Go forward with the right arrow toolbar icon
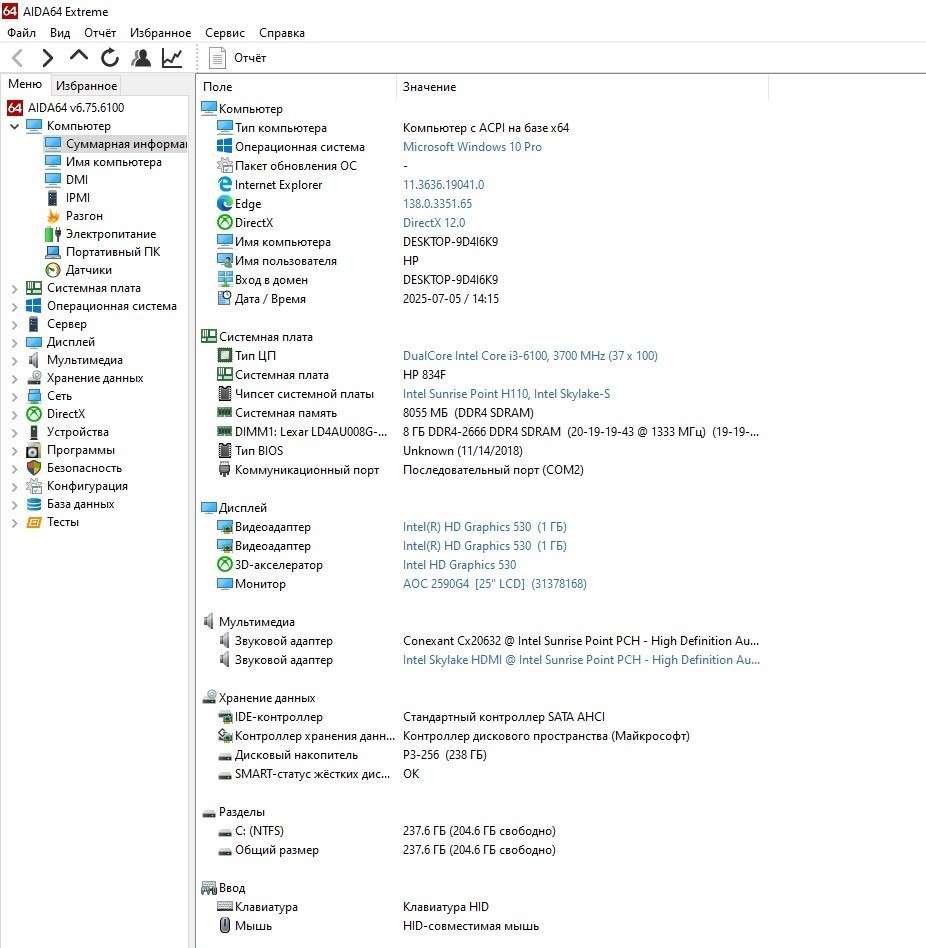The height and width of the screenshot is (948, 926). click(48, 58)
